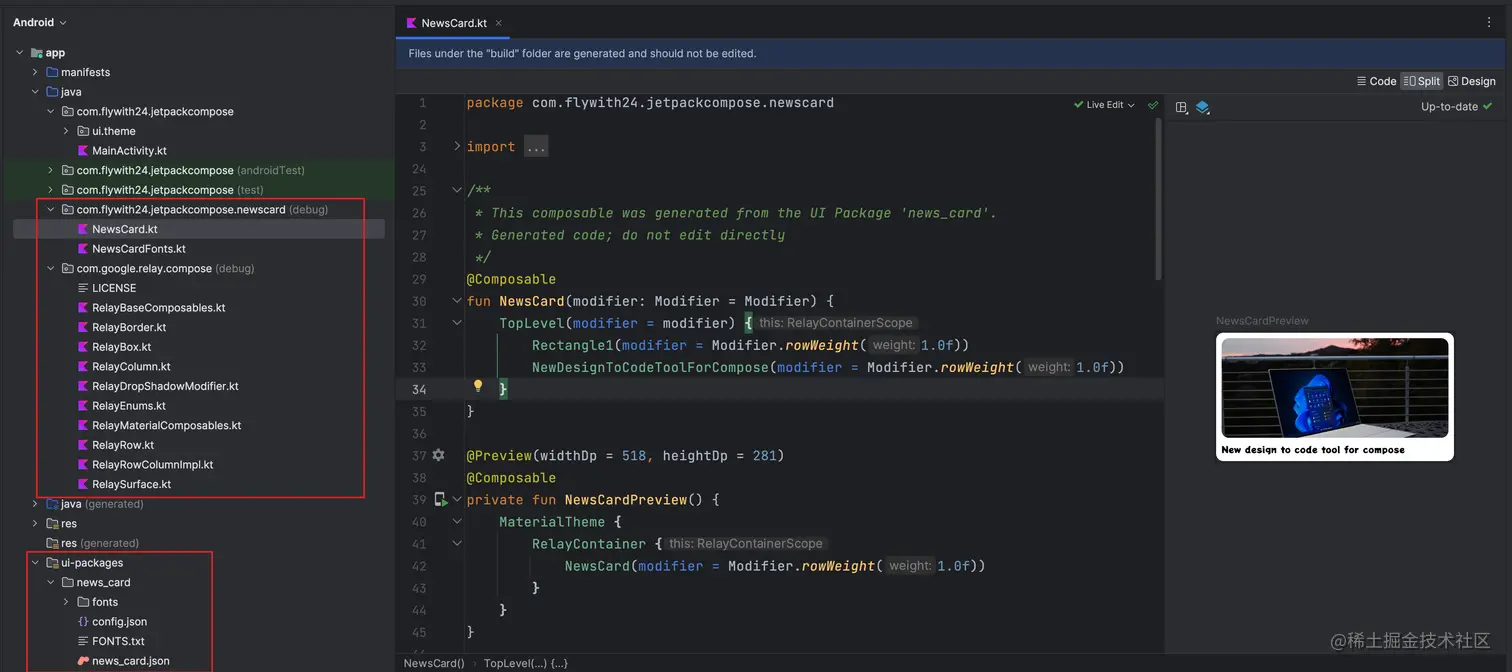Expand the fonts folder under news_card
The image size is (1512, 672).
point(66,601)
